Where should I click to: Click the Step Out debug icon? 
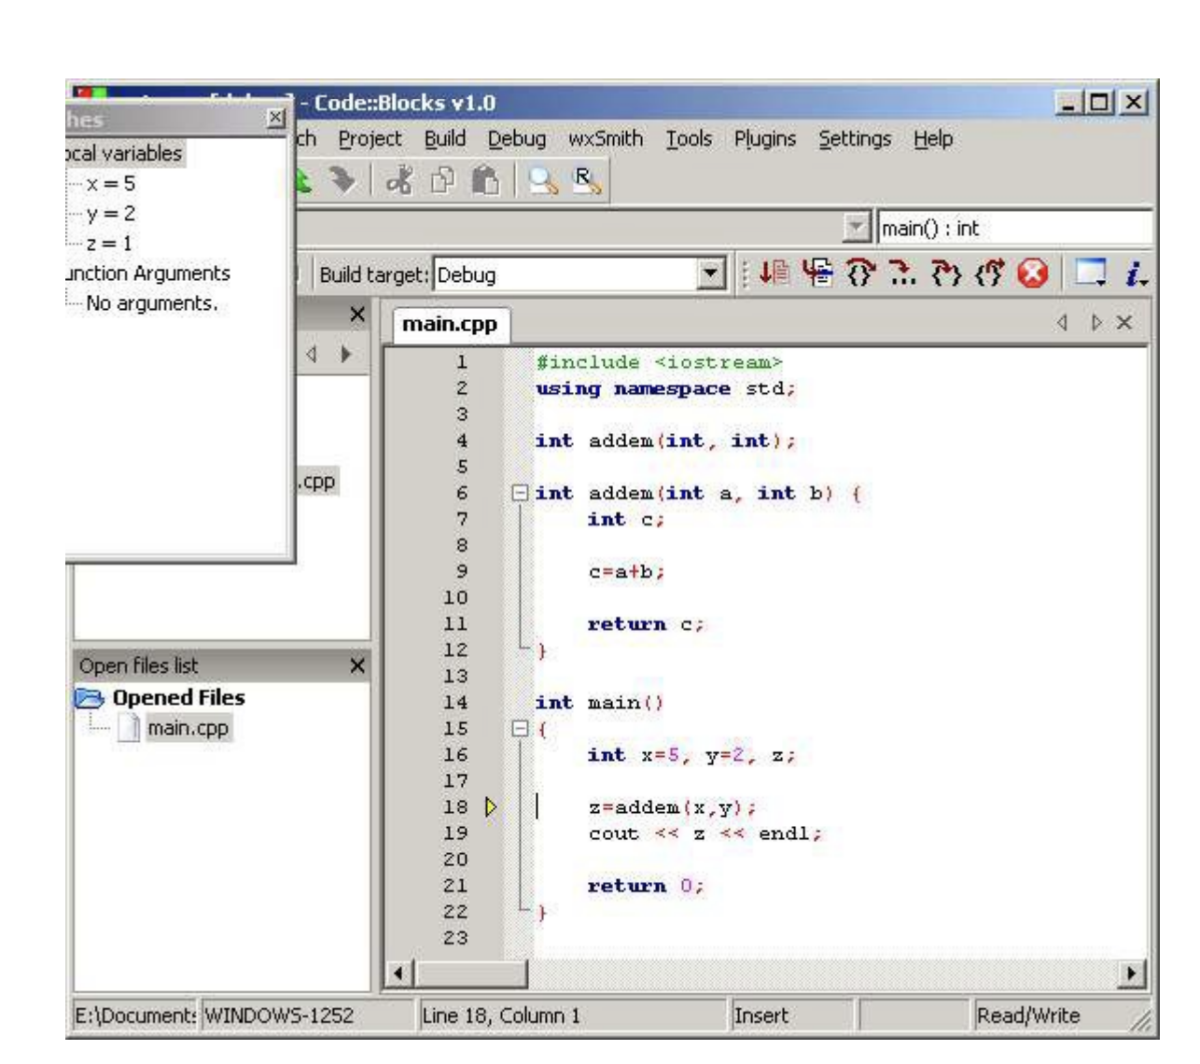(985, 272)
